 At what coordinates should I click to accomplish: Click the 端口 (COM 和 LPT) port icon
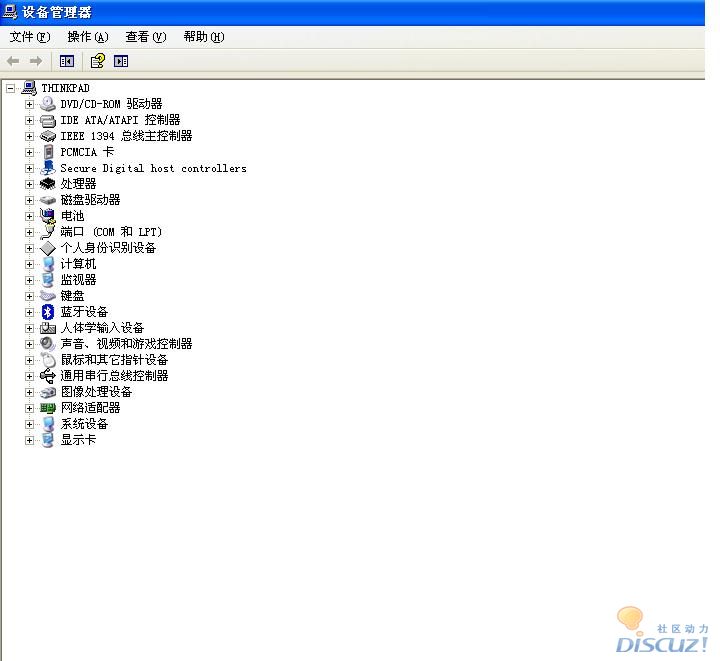click(48, 232)
